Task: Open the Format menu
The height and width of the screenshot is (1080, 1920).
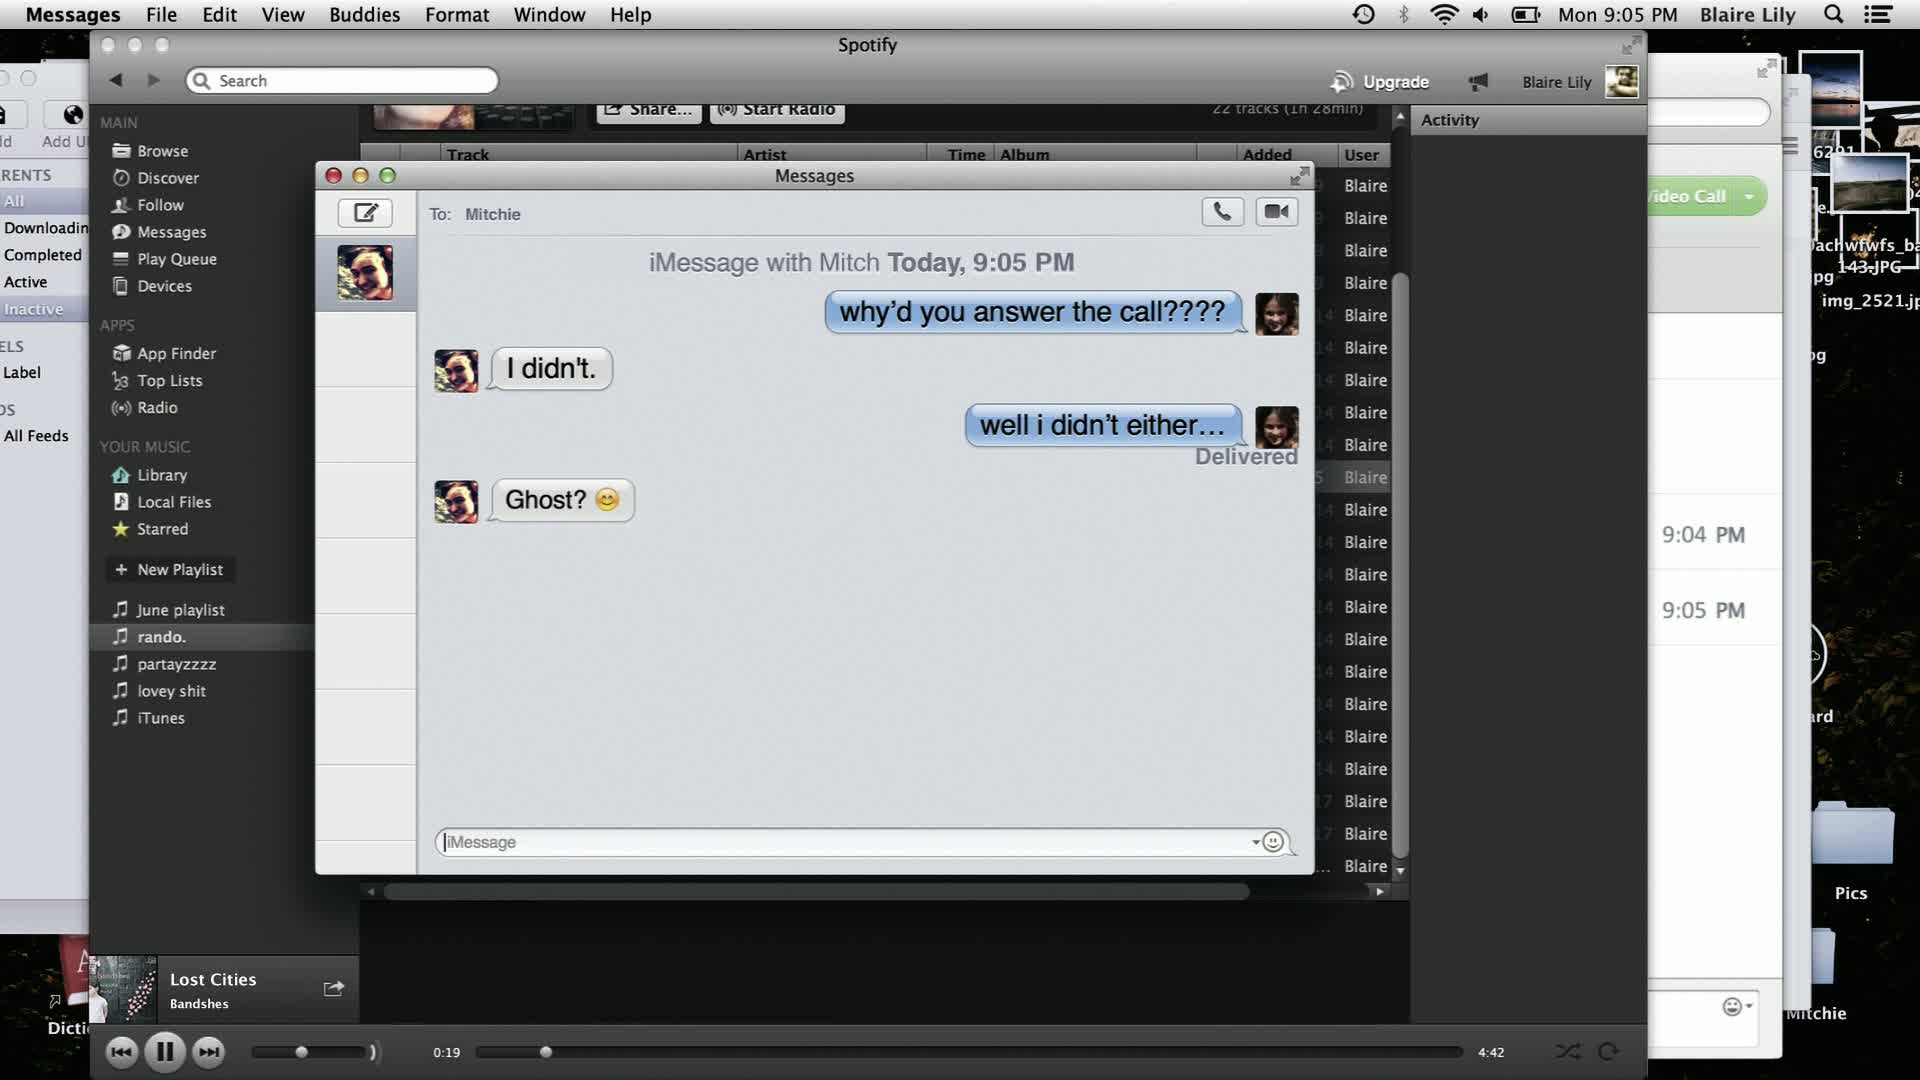Action: pos(456,15)
